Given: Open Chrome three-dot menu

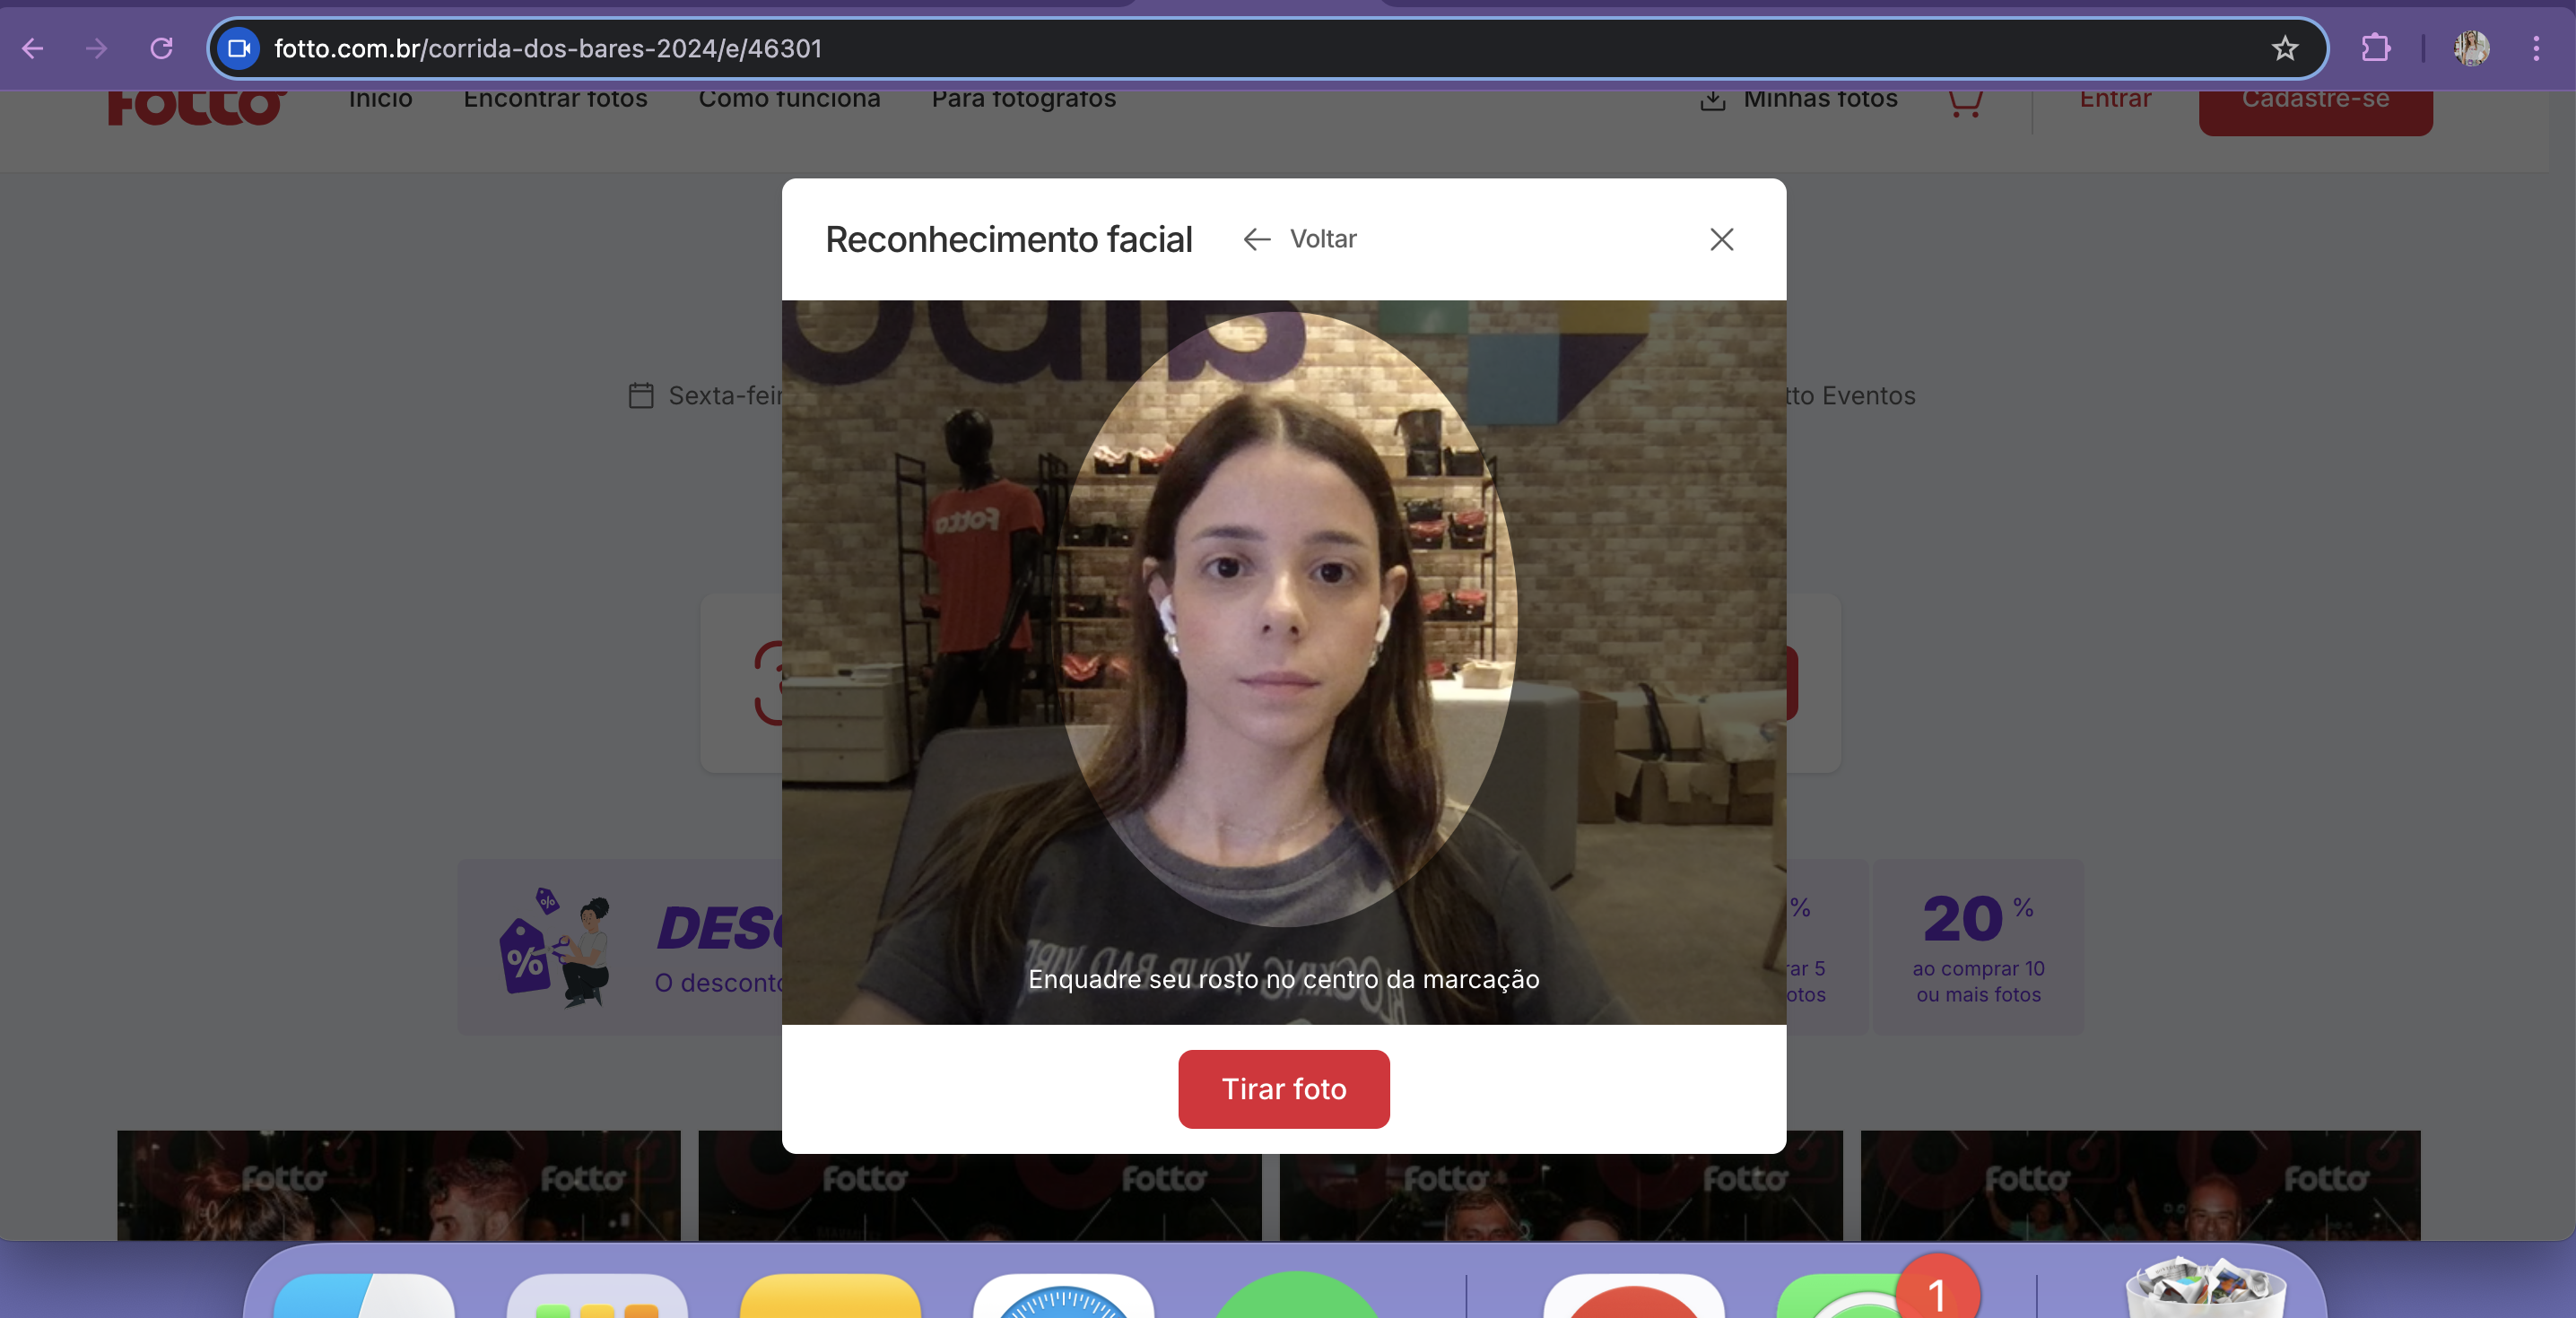Looking at the screenshot, I should point(2536,48).
